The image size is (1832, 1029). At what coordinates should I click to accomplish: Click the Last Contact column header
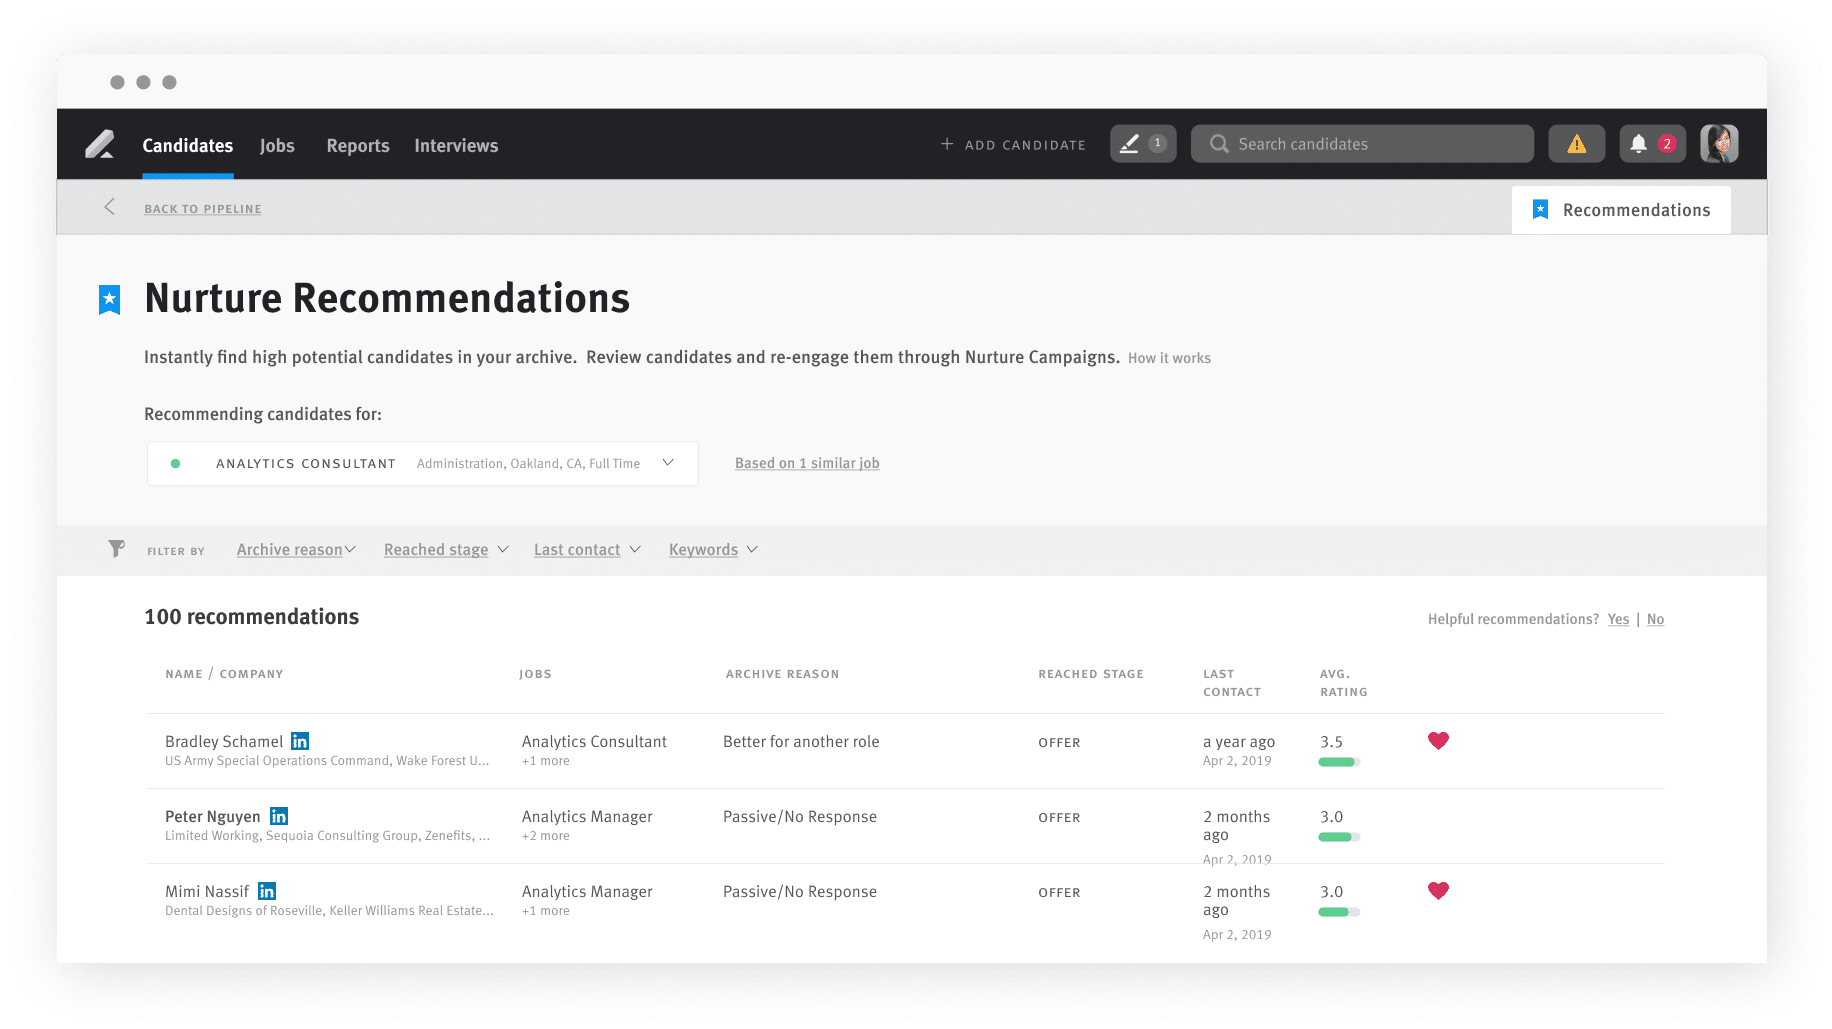point(1232,683)
